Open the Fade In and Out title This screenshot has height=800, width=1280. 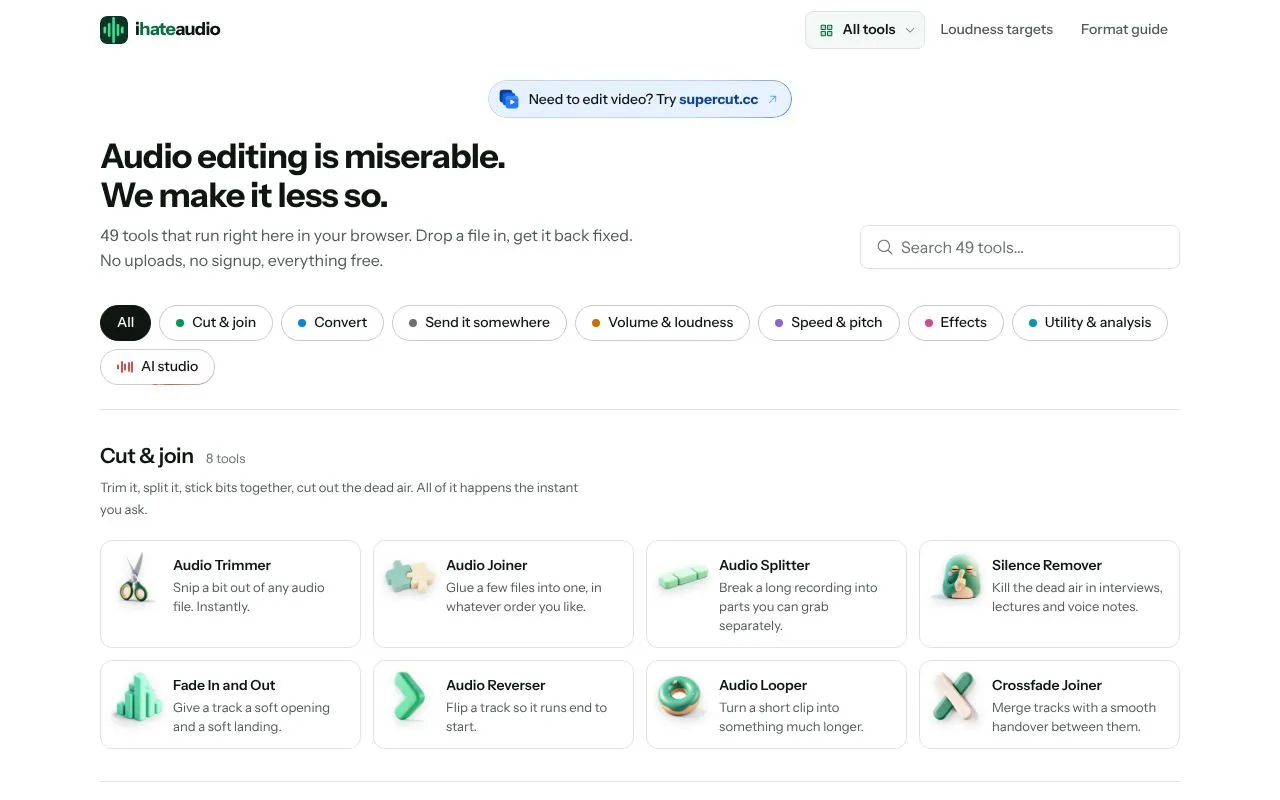224,685
